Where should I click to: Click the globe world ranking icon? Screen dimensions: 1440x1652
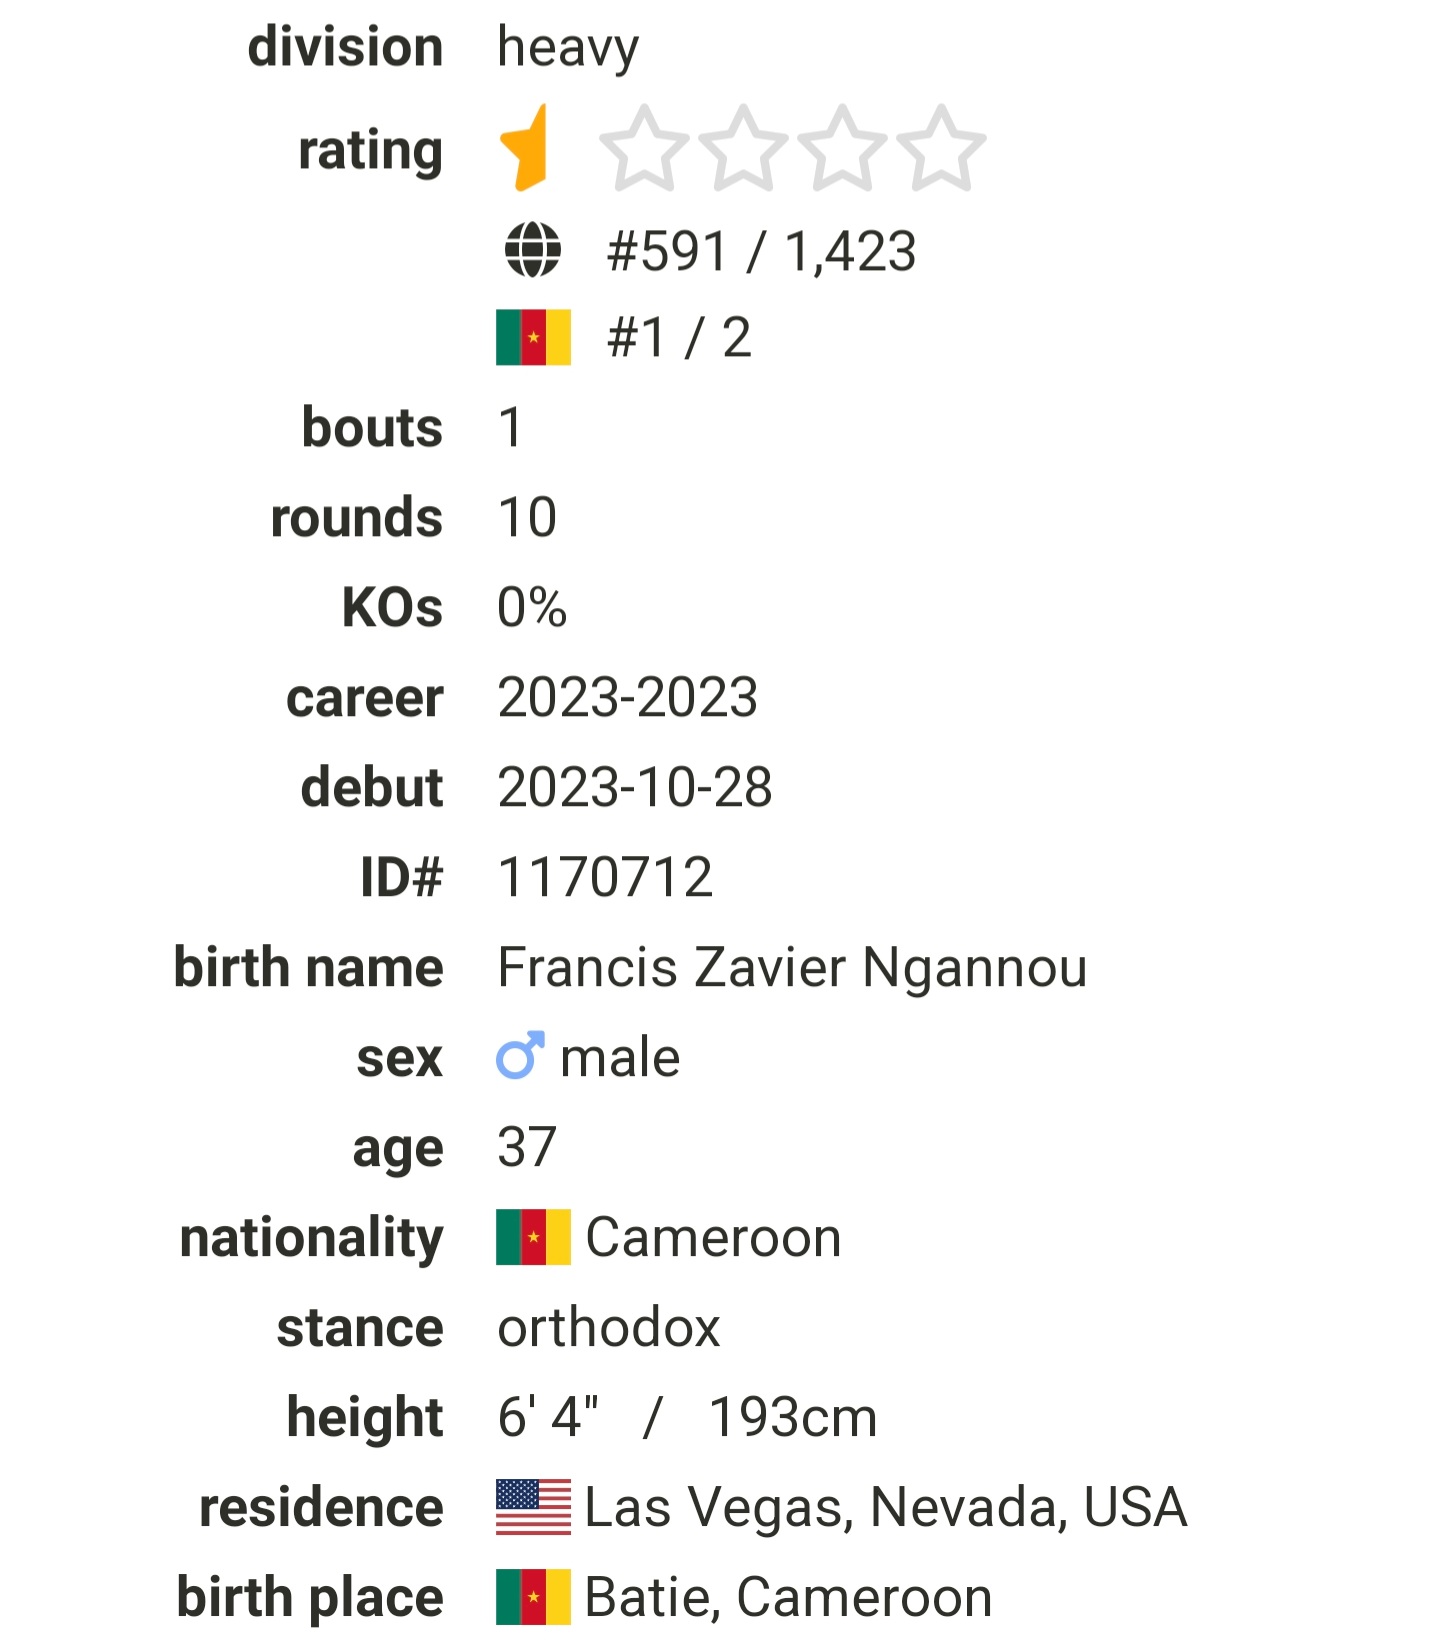(x=533, y=249)
